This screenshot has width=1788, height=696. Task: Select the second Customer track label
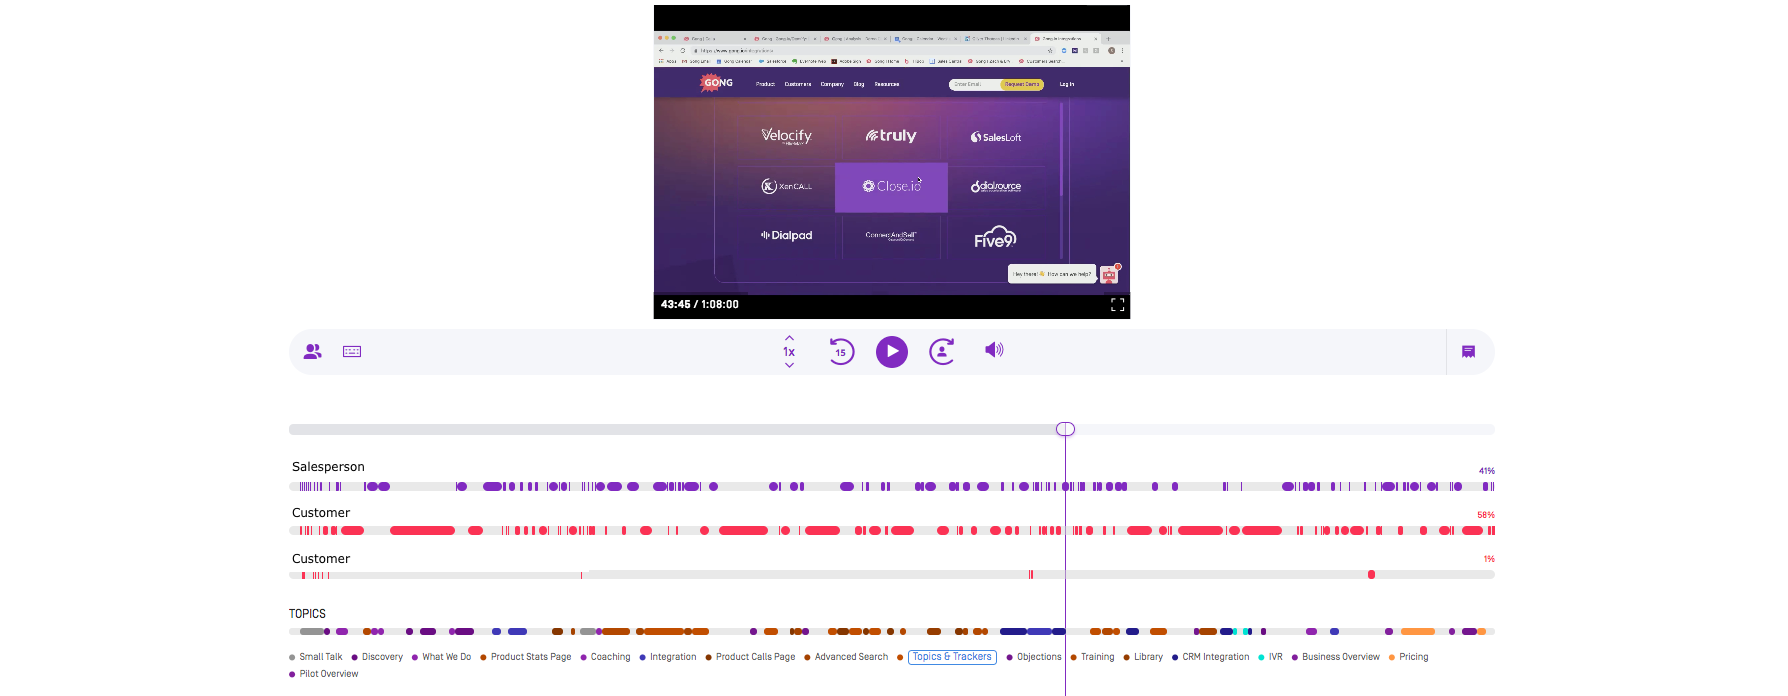tap(321, 559)
